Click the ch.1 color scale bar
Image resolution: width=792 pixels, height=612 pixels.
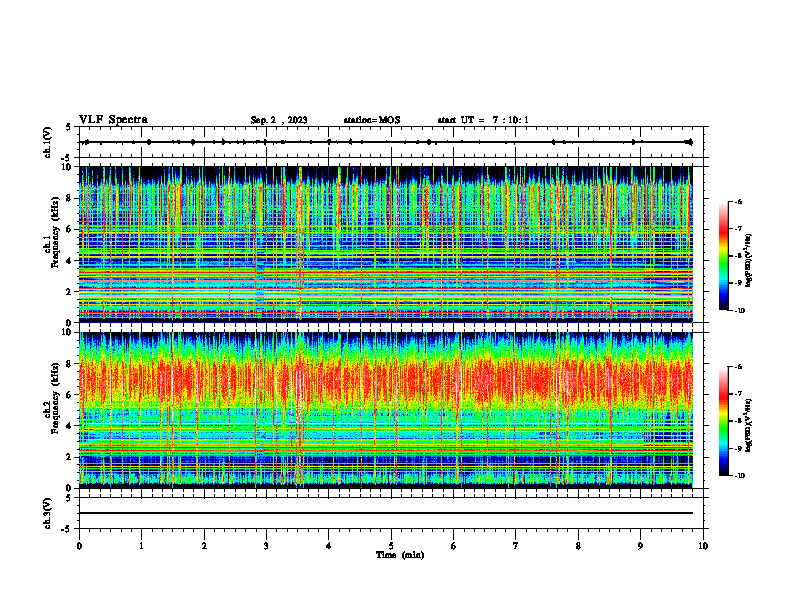tap(723, 256)
